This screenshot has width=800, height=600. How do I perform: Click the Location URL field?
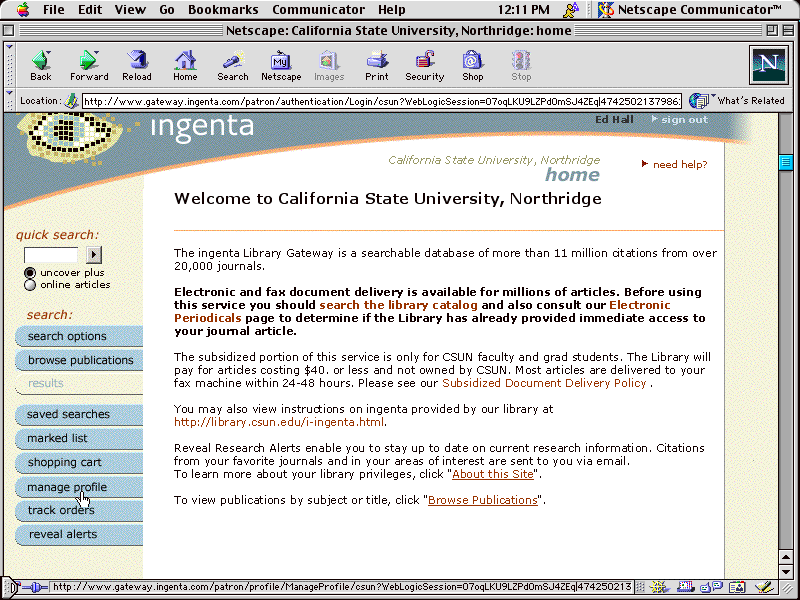(x=382, y=101)
